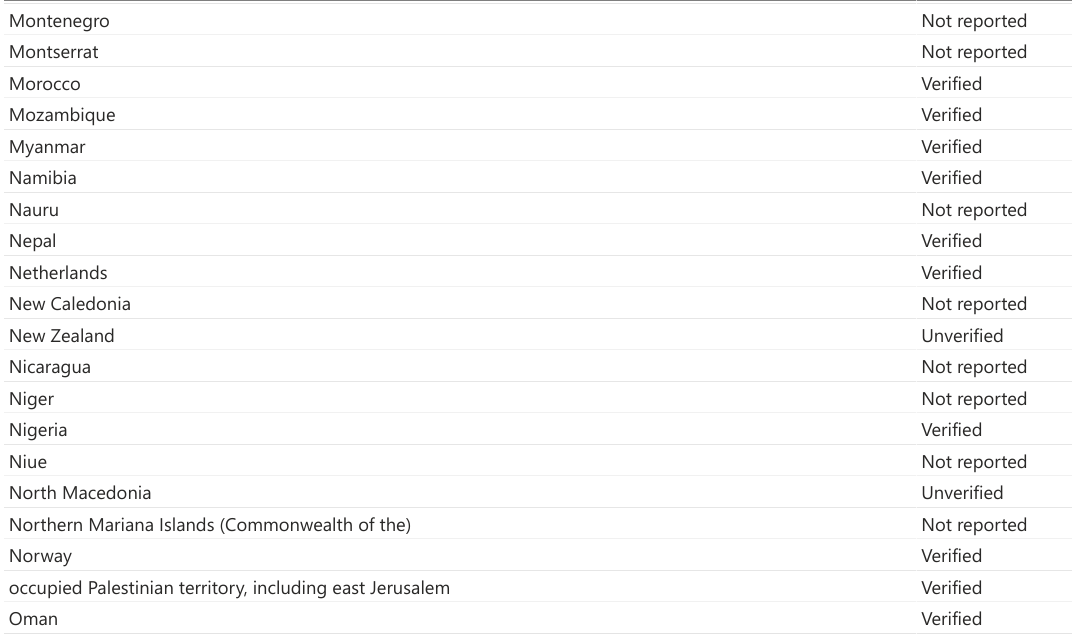Select the Montserrat row name
Viewport: 1072px width, 638px height.
coord(54,52)
